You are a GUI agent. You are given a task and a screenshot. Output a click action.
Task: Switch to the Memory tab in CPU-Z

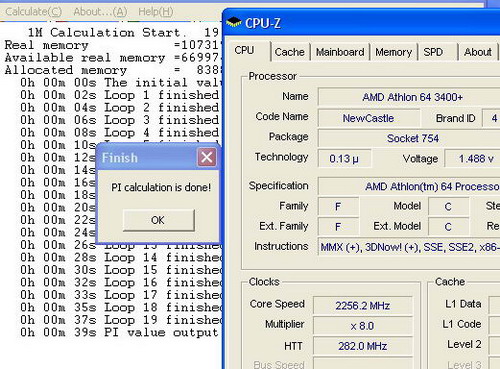tap(394, 52)
